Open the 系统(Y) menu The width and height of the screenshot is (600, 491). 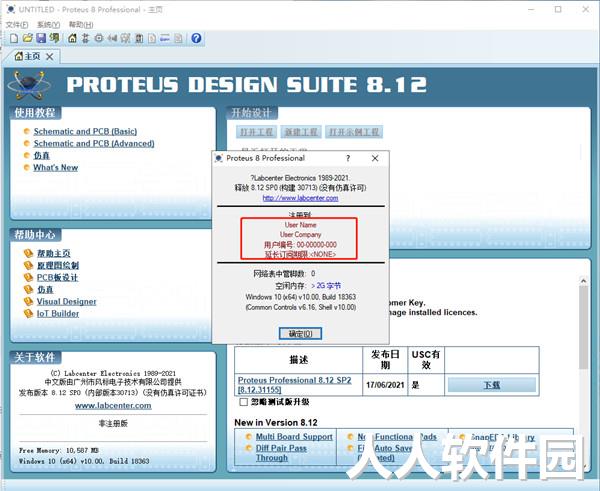[49, 24]
